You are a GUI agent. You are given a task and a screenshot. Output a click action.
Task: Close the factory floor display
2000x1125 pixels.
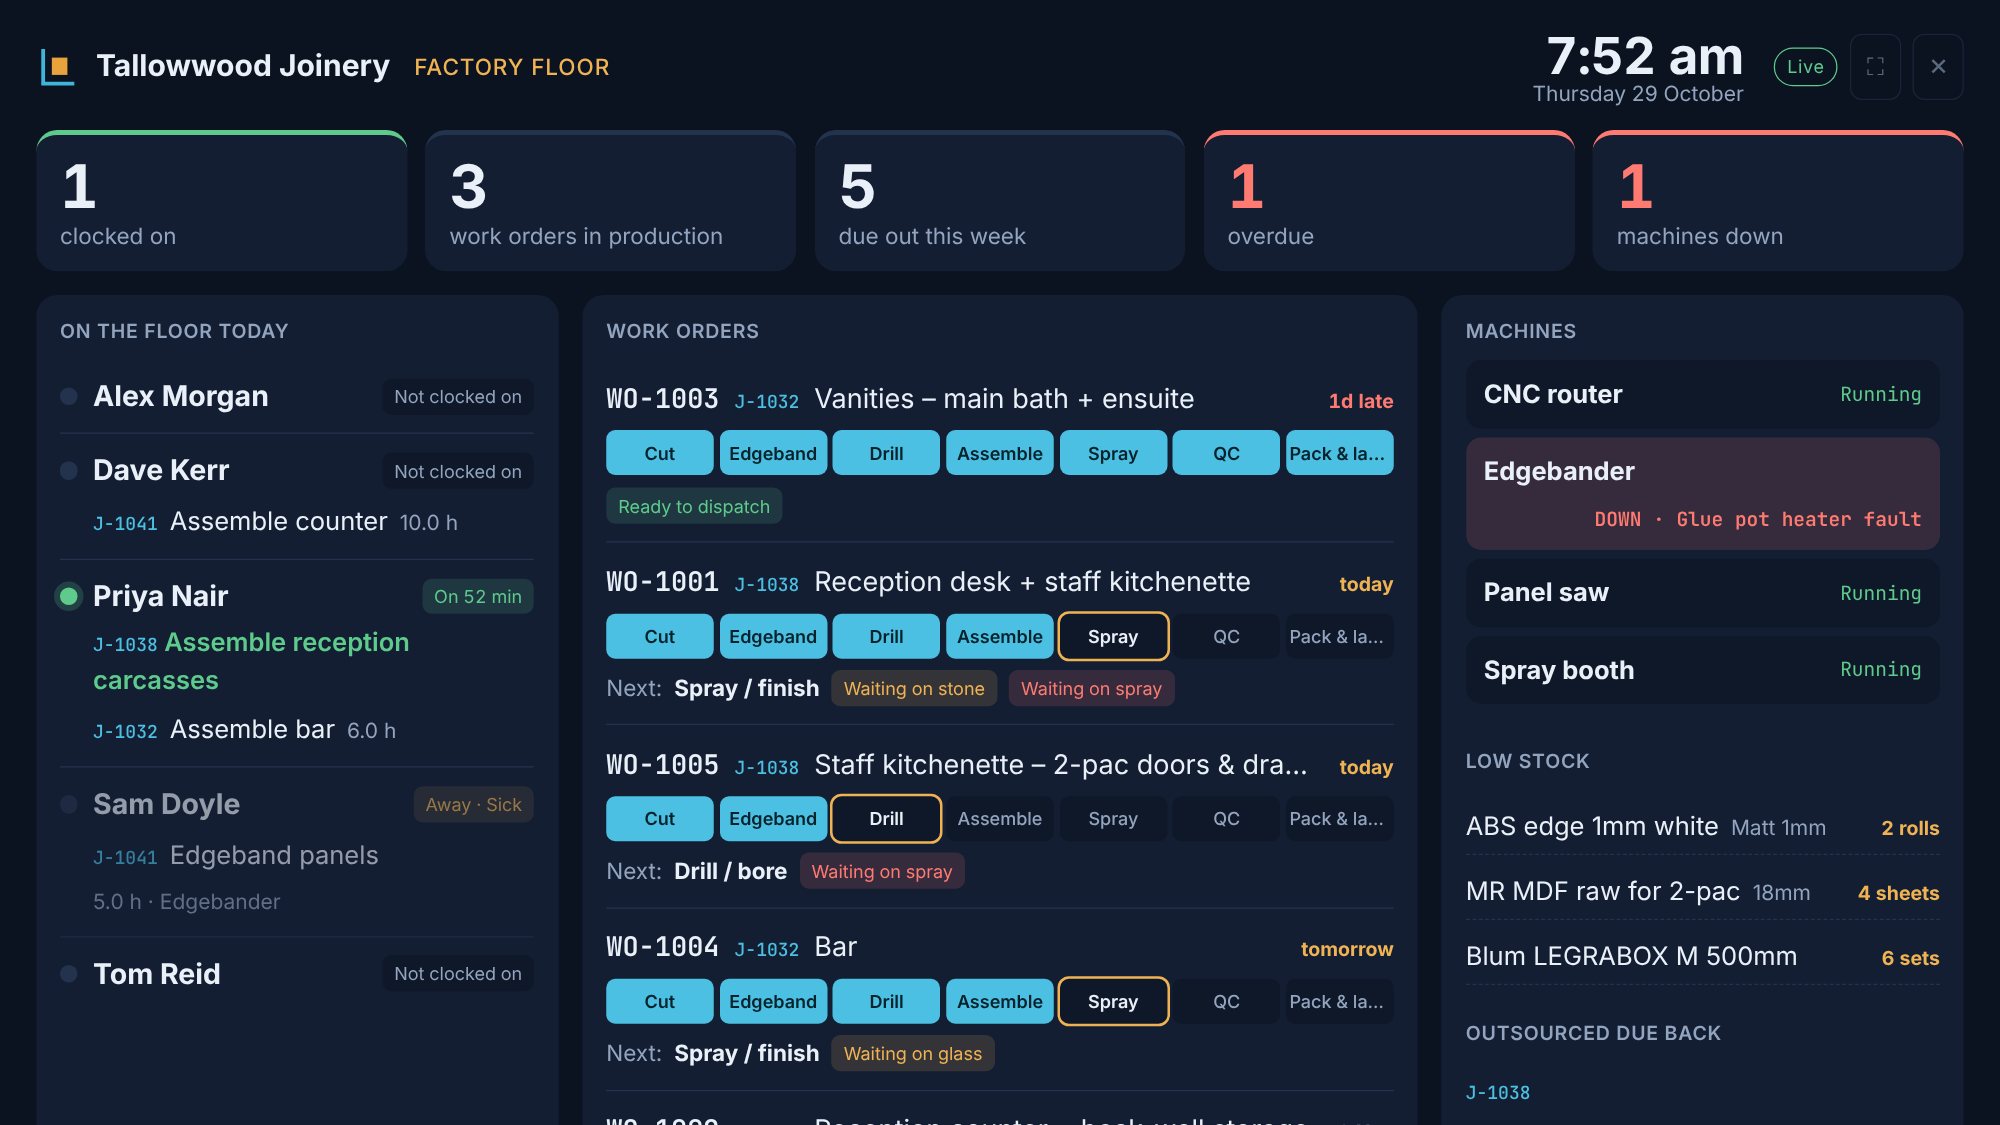pyautogui.click(x=1938, y=67)
